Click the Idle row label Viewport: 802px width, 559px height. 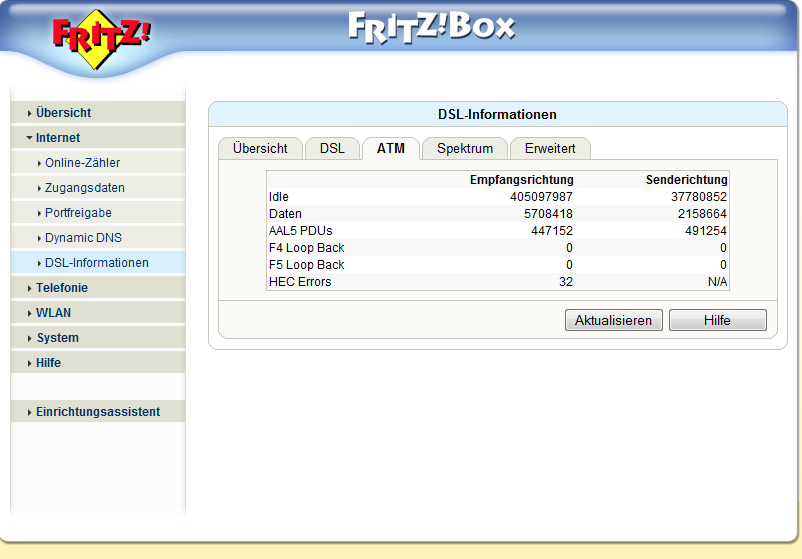(x=279, y=197)
